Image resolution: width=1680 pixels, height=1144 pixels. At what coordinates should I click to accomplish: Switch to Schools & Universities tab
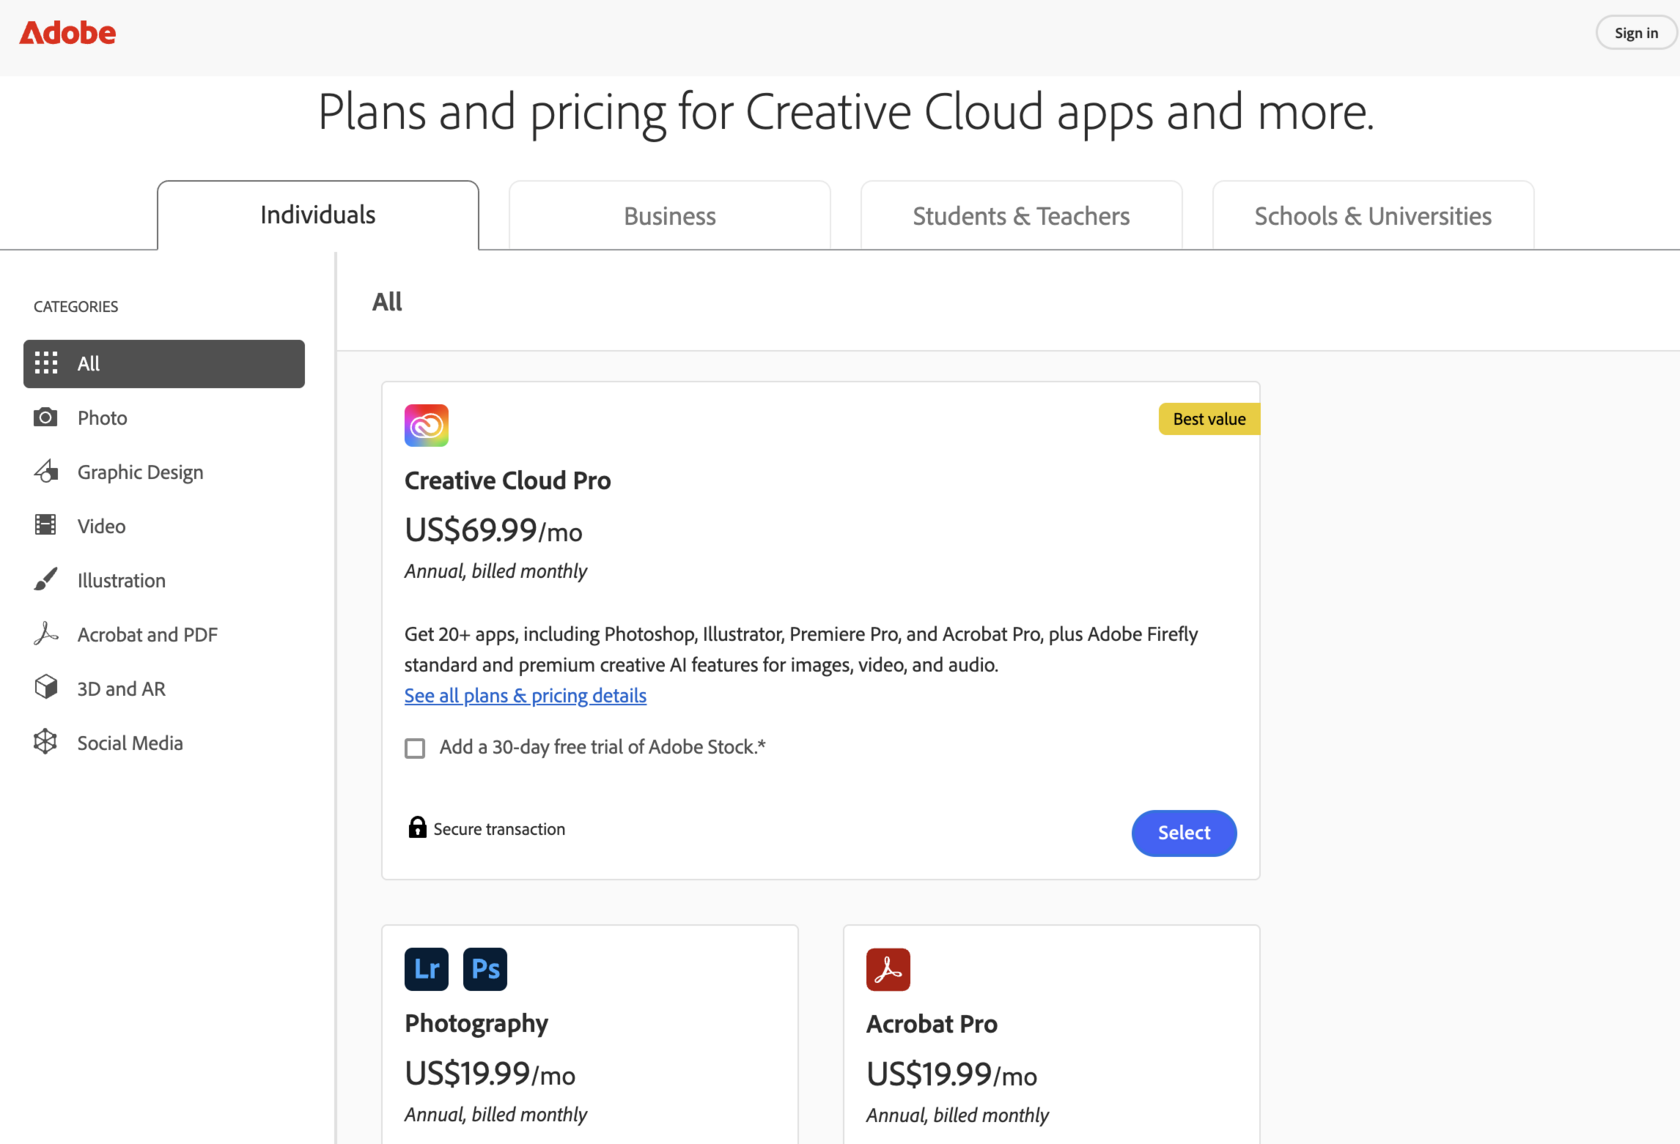1372,216
